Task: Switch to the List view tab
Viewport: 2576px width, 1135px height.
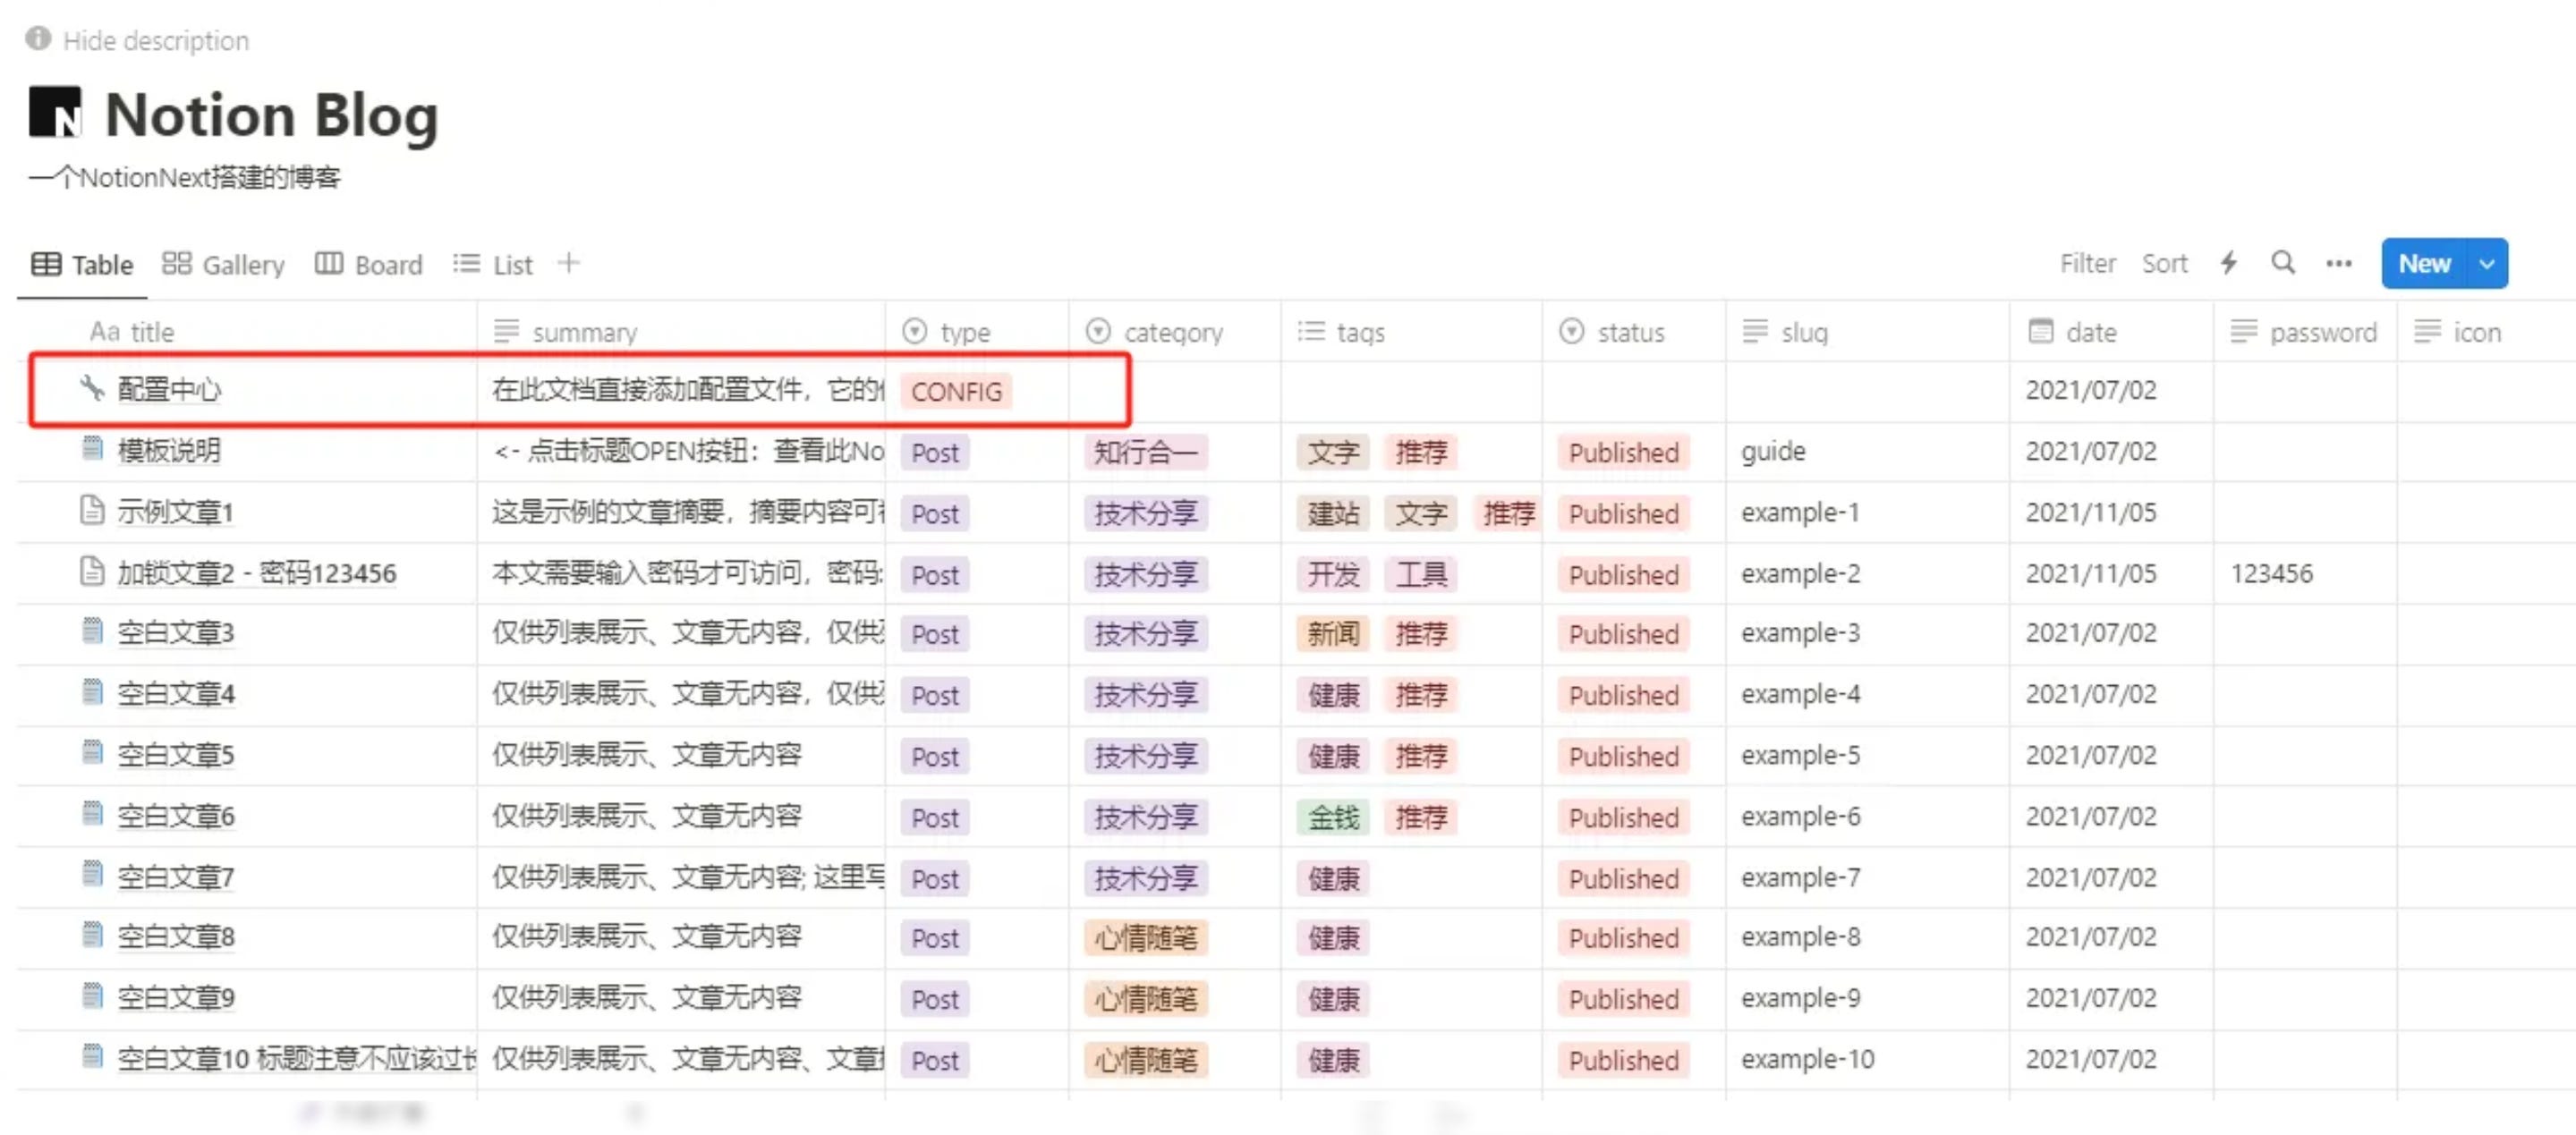Action: point(493,264)
